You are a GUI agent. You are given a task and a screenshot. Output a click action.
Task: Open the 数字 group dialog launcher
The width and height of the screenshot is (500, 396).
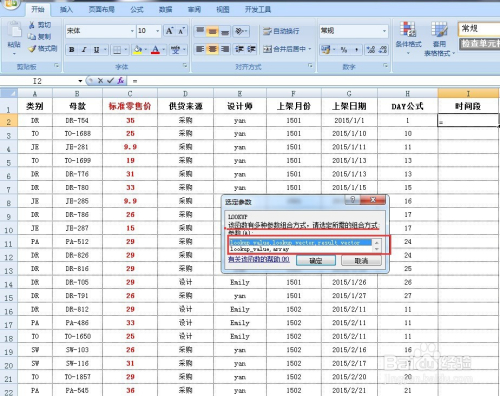pyautogui.click(x=385, y=66)
